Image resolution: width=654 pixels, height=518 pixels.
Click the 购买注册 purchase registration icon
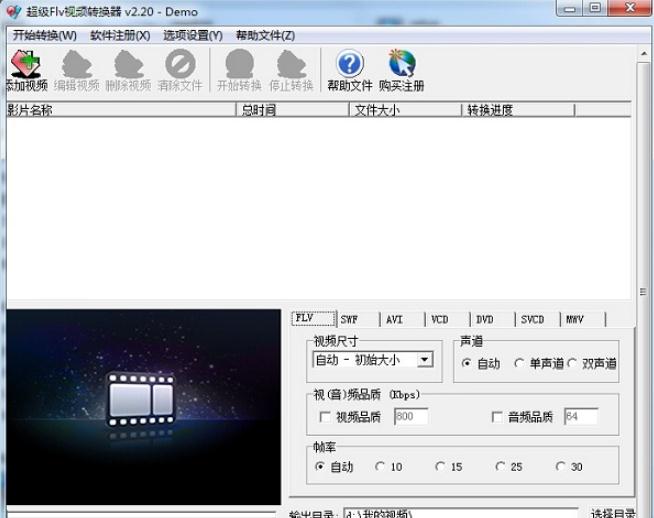(x=402, y=63)
